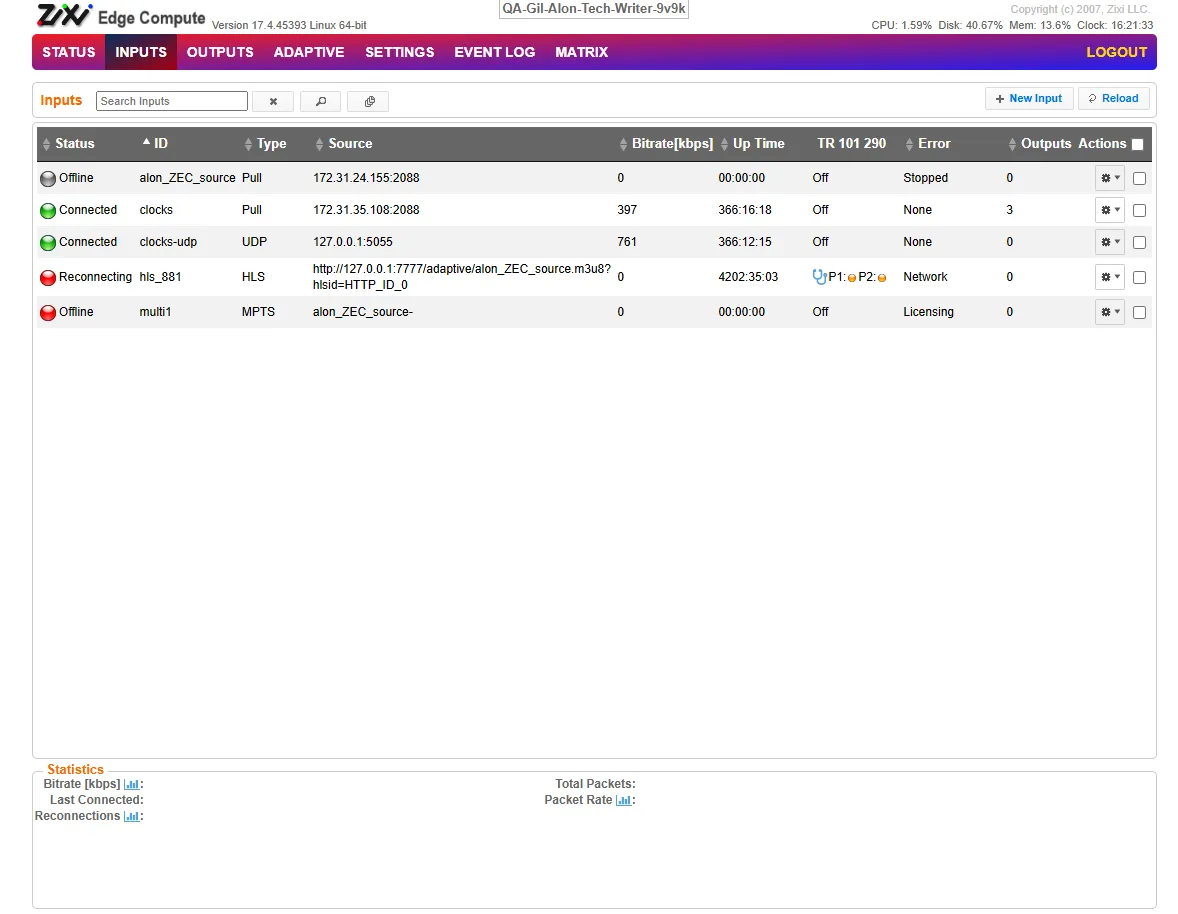The image size is (1178, 914).
Task: Click the copy icon beside search
Action: [368, 101]
